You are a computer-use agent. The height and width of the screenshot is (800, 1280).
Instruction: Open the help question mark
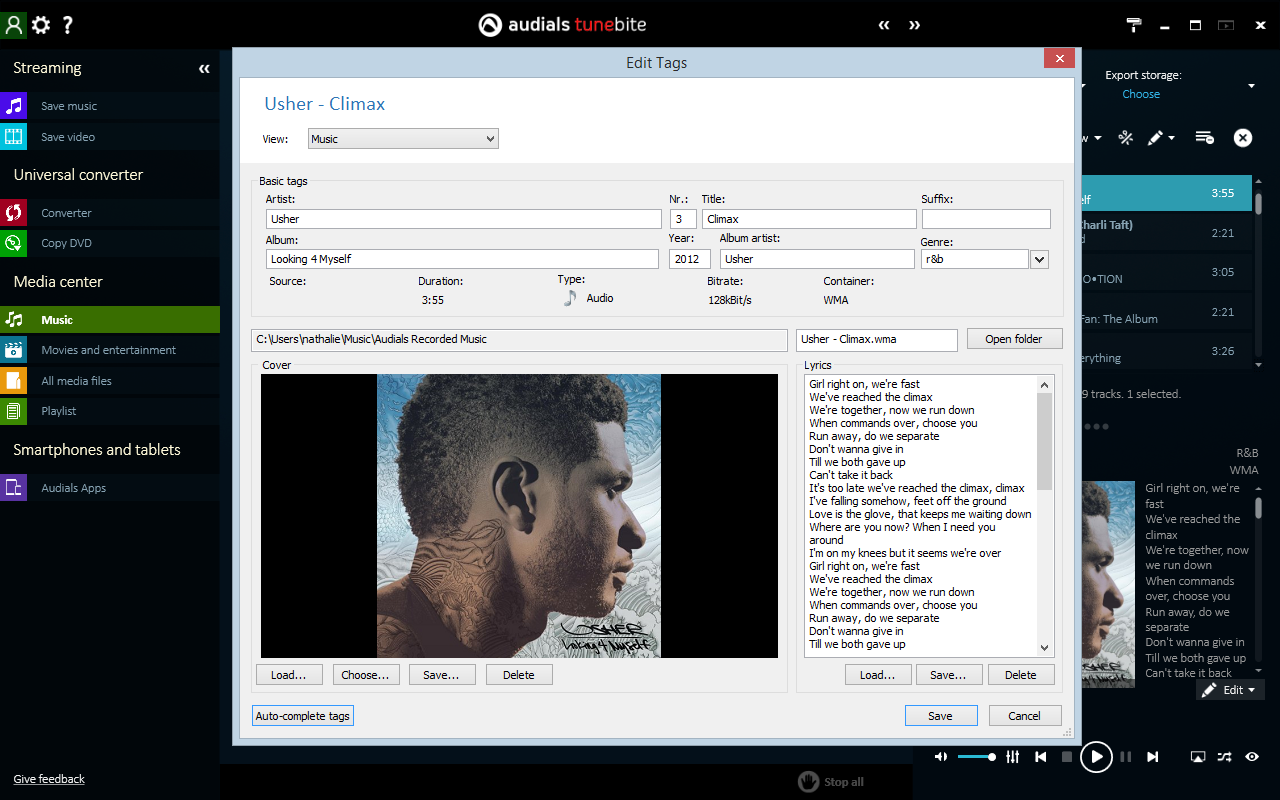pos(67,25)
